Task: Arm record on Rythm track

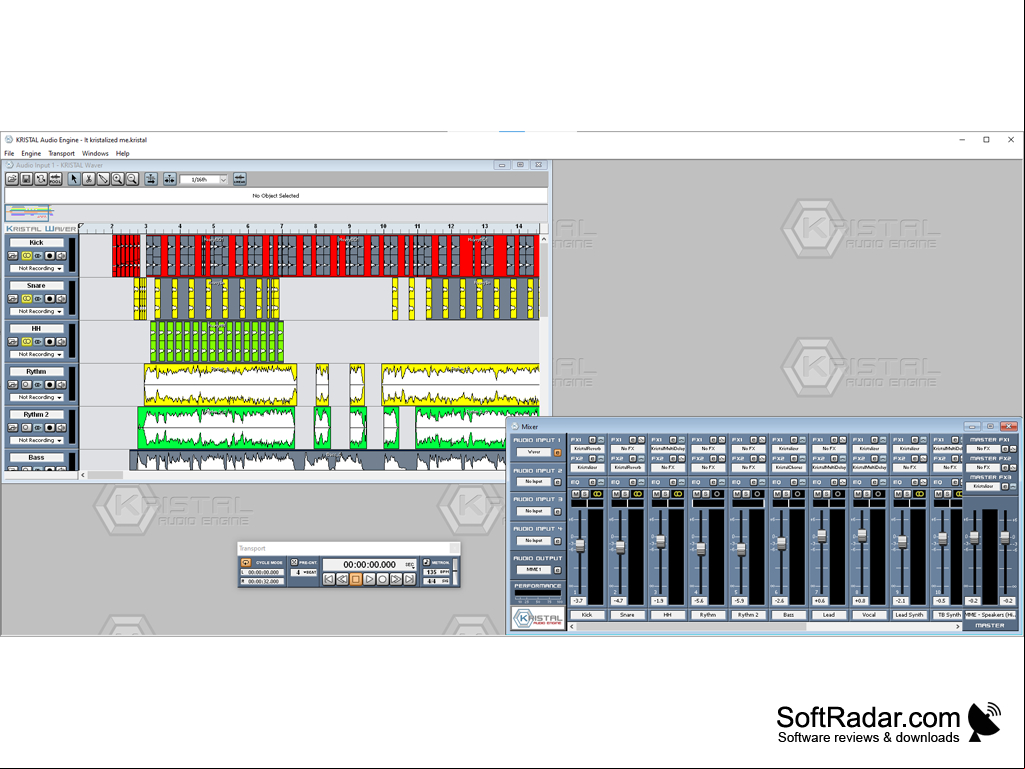Action: coord(49,384)
